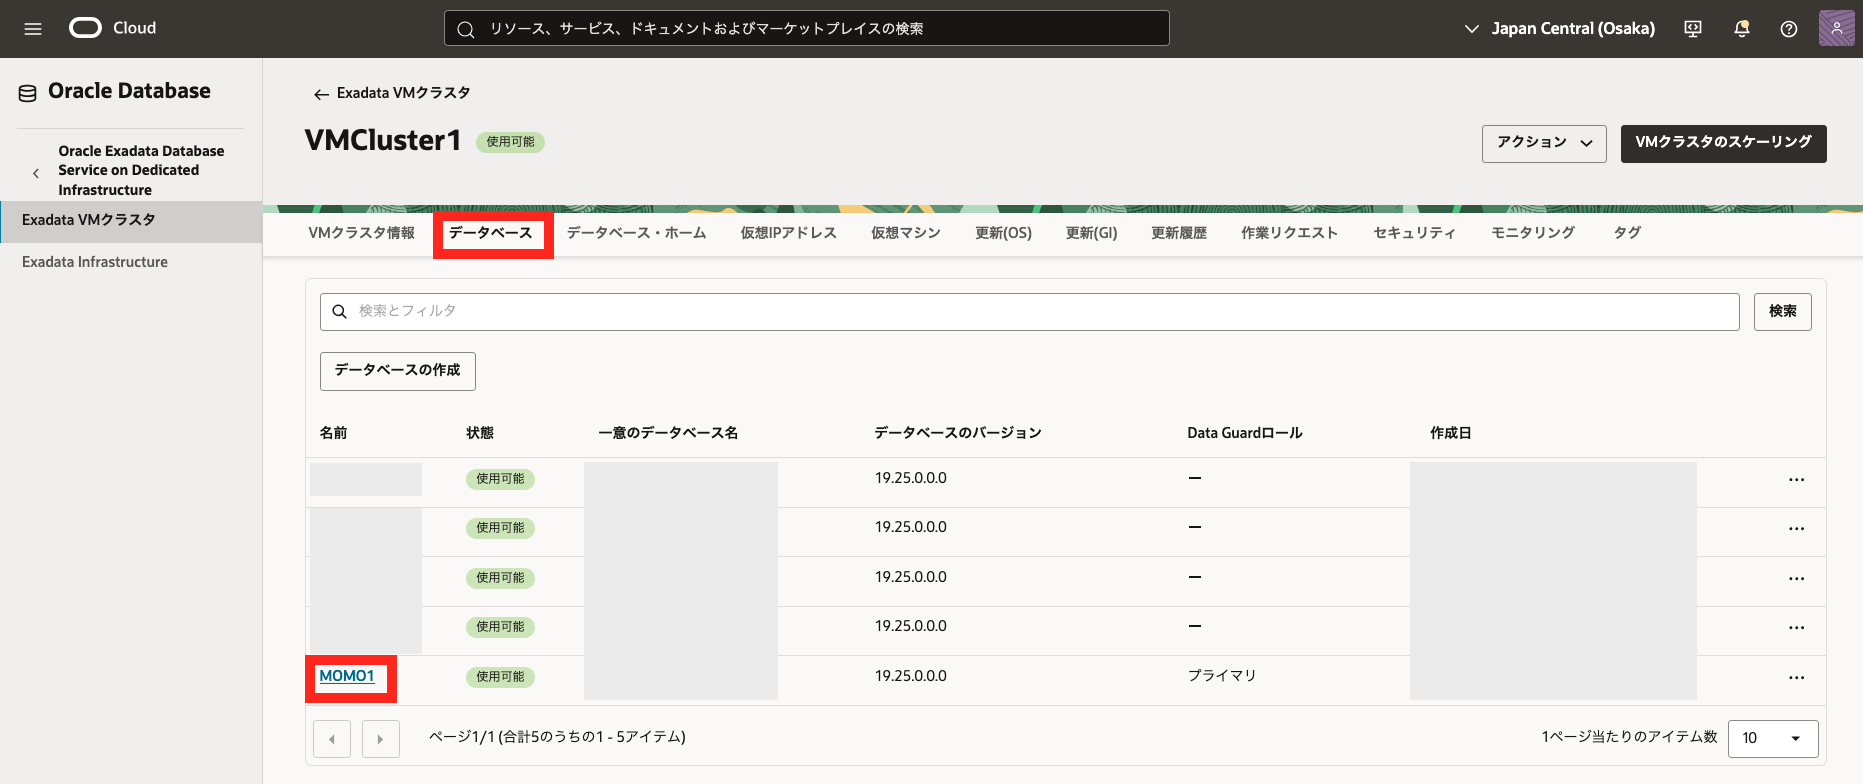Image resolution: width=1863 pixels, height=784 pixels.
Task: Open the hamburger navigation menu
Action: (33, 29)
